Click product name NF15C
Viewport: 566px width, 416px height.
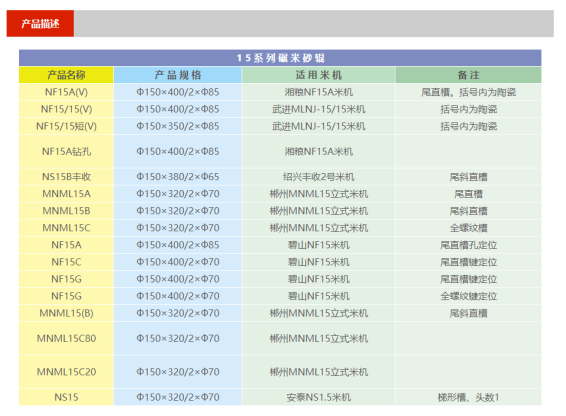66,261
